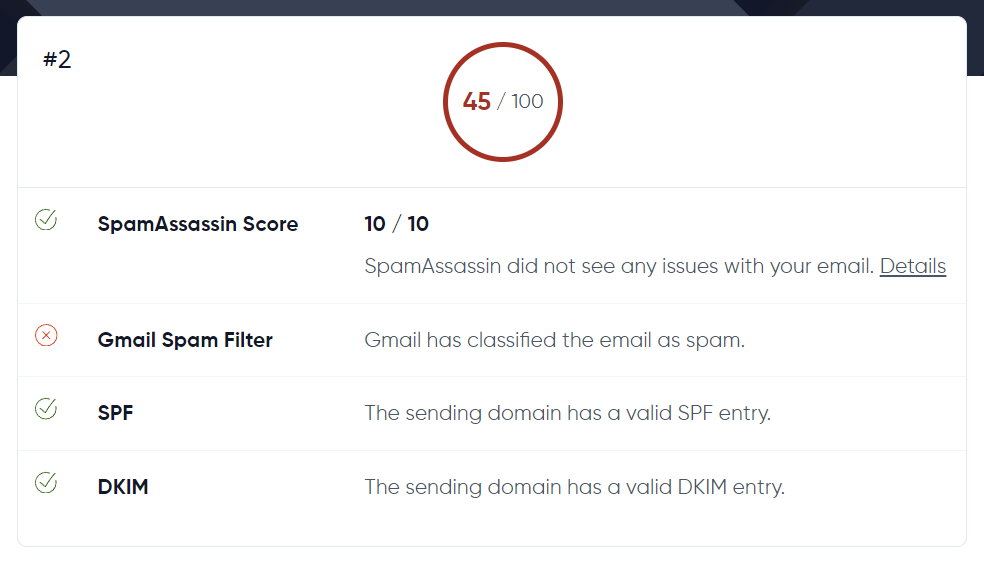Click the #2 result number label
The height and width of the screenshot is (564, 984).
click(x=57, y=60)
